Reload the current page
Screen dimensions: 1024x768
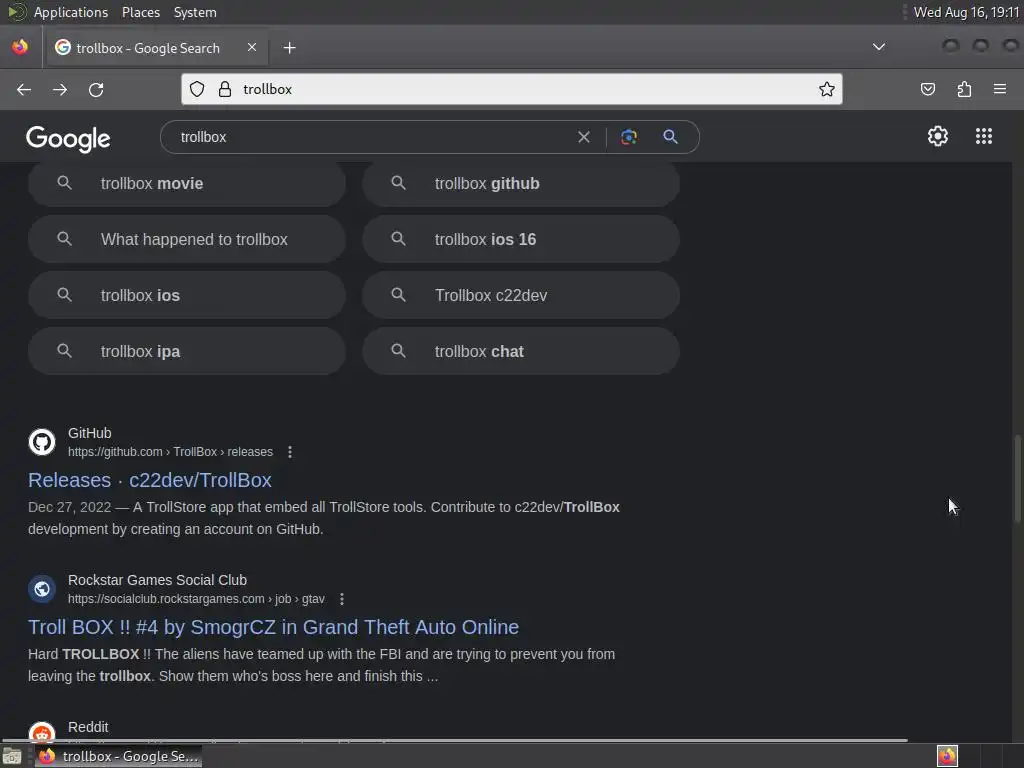coord(96,89)
